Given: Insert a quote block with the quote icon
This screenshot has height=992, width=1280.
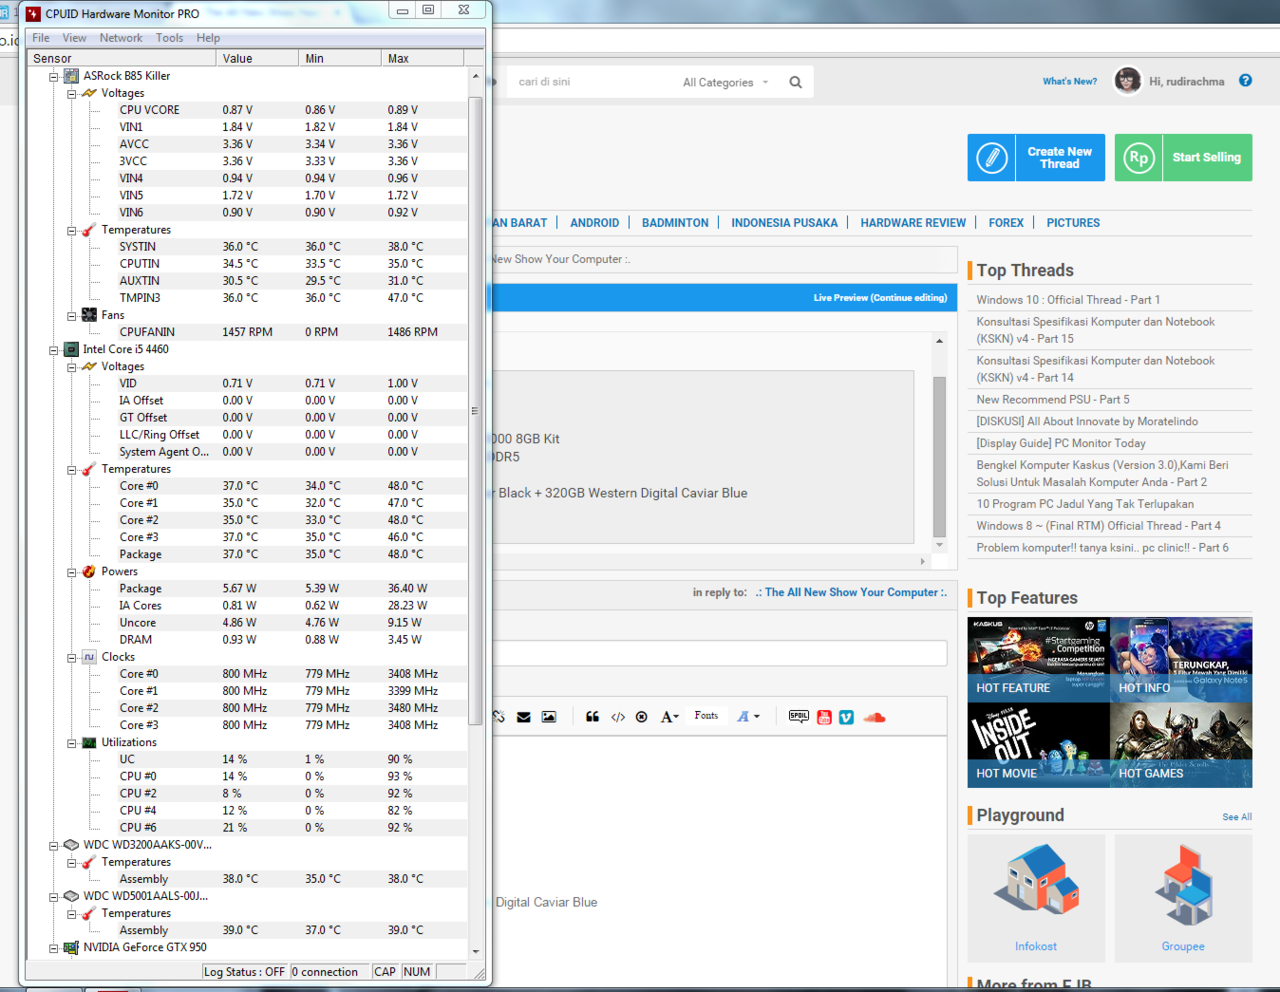Looking at the screenshot, I should coord(592,717).
